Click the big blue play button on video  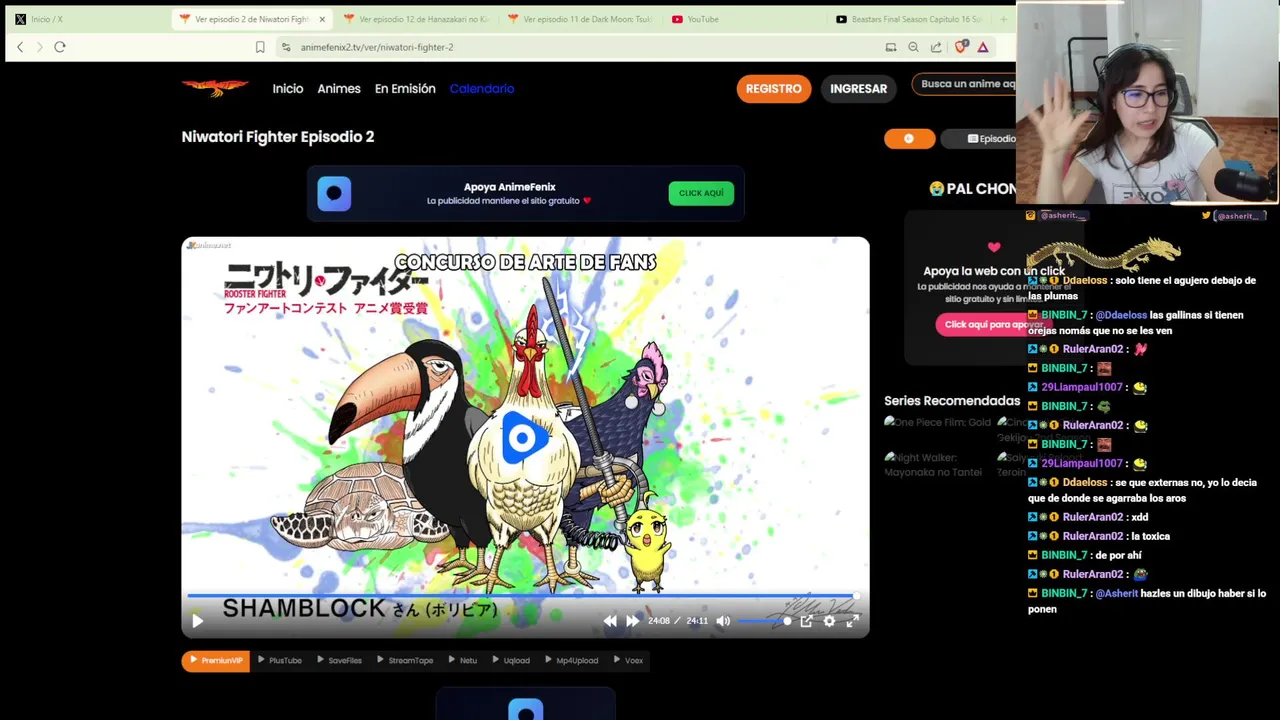click(524, 438)
